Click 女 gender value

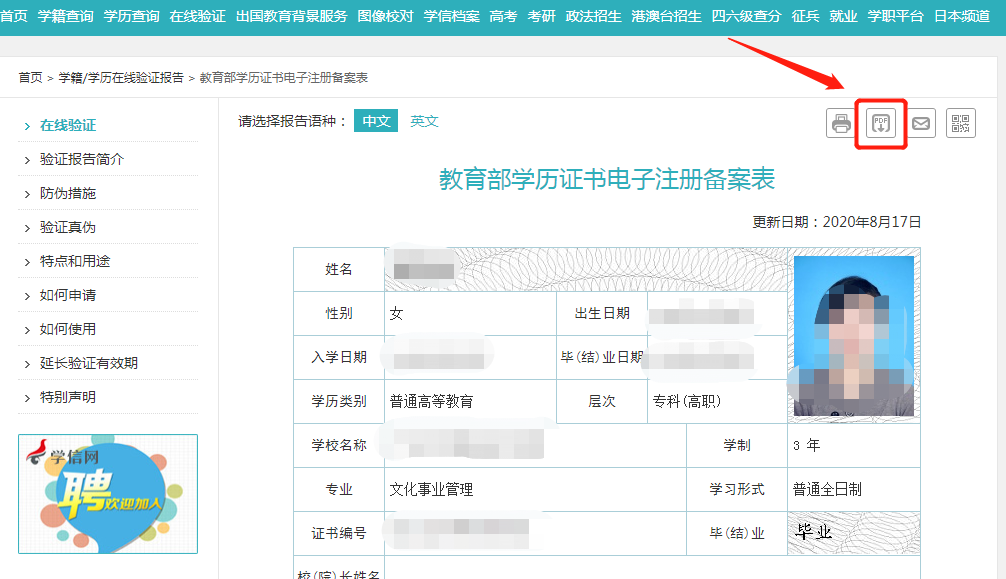[396, 314]
